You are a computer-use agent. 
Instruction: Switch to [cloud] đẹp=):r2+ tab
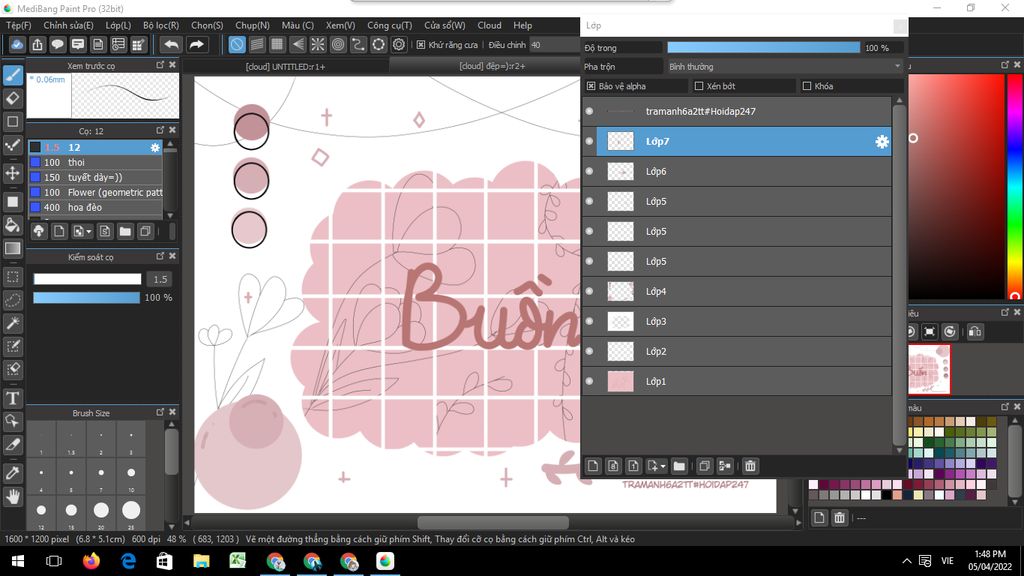pos(492,66)
